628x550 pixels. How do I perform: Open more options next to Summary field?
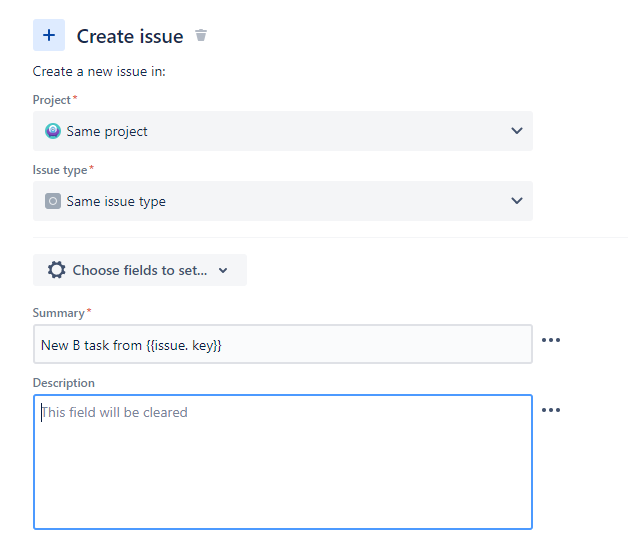(551, 340)
